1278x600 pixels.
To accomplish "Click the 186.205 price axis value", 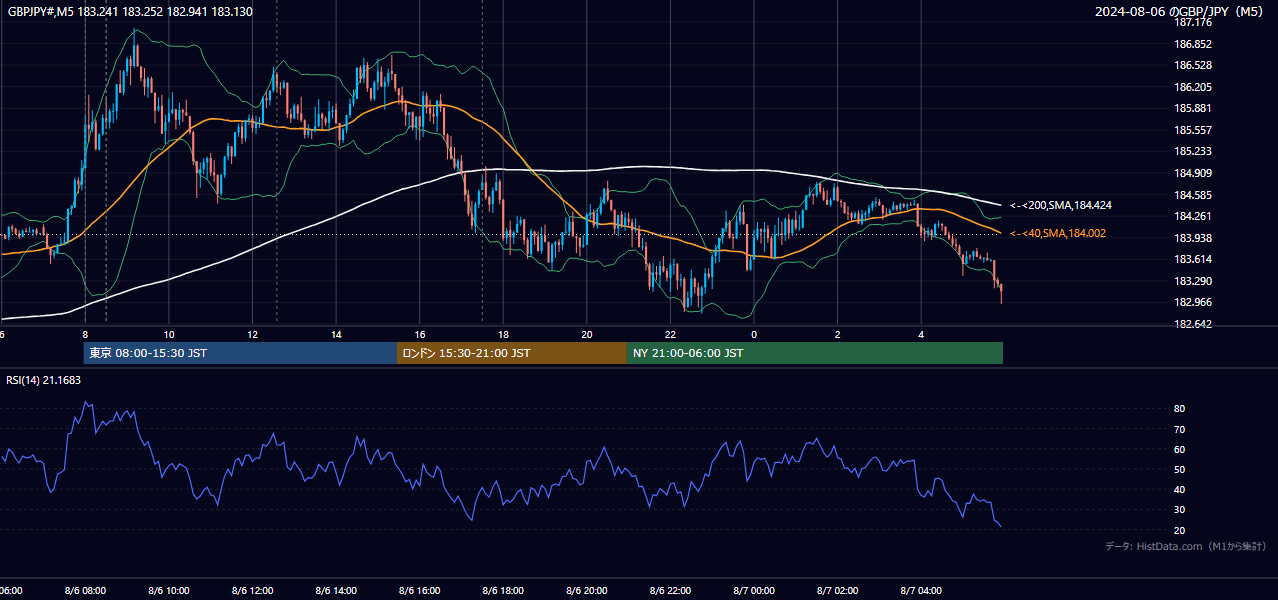I will [x=1193, y=87].
